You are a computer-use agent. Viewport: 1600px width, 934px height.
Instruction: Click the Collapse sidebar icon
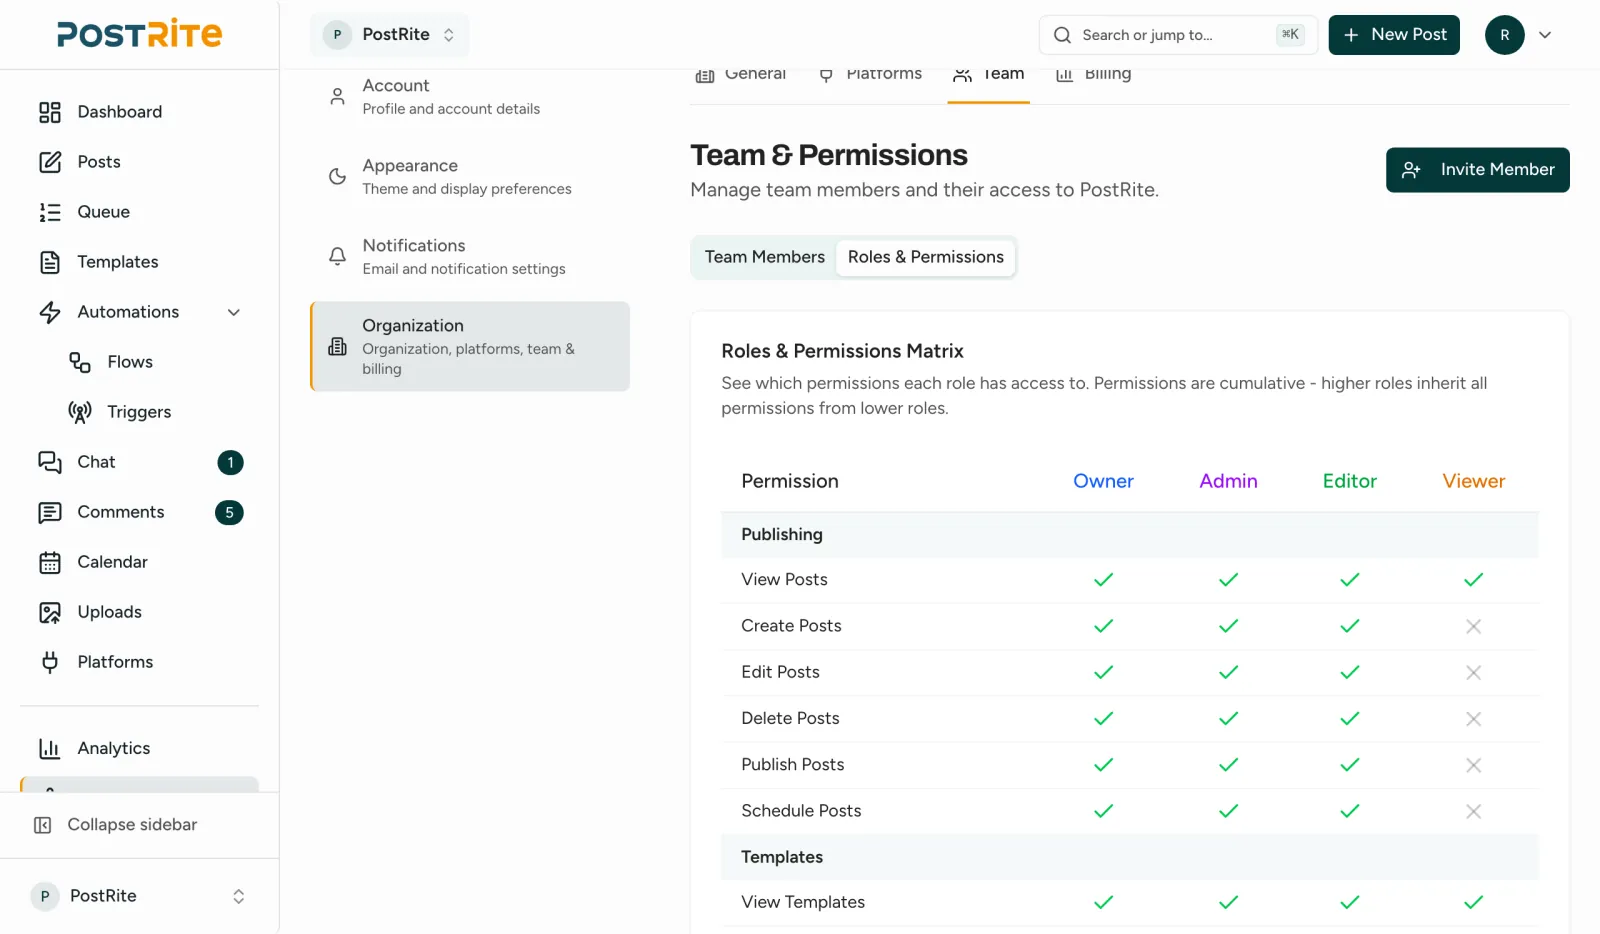coord(43,825)
